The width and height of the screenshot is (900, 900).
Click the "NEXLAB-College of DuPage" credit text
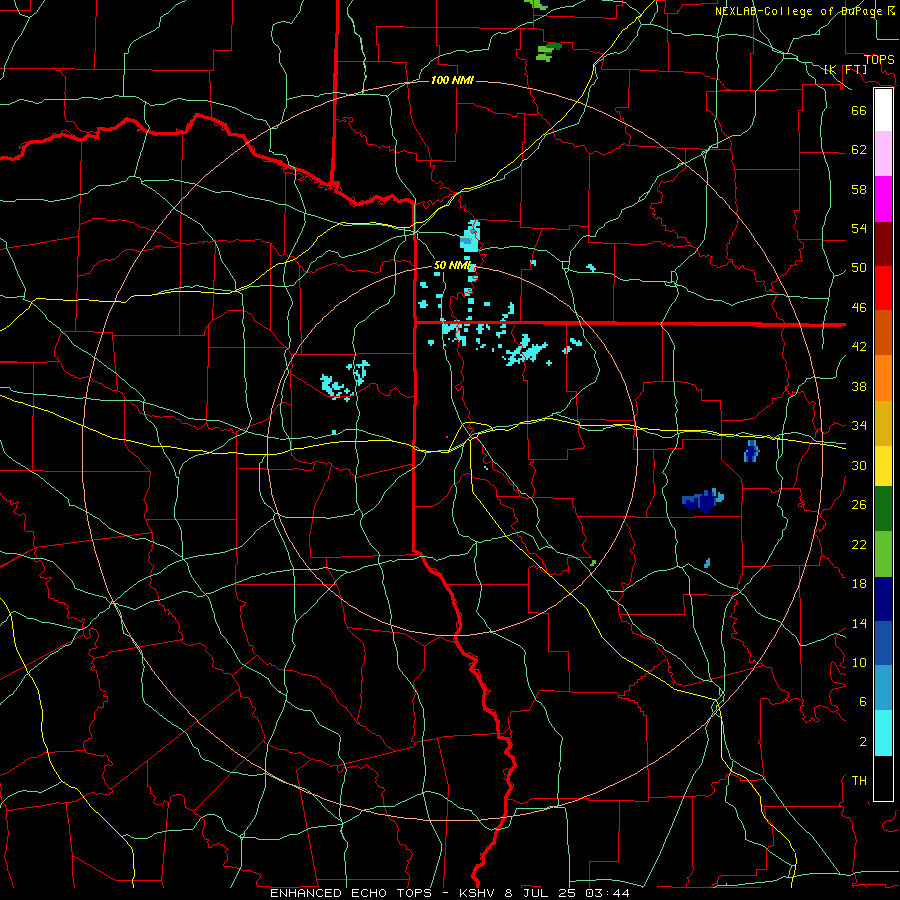800,11
